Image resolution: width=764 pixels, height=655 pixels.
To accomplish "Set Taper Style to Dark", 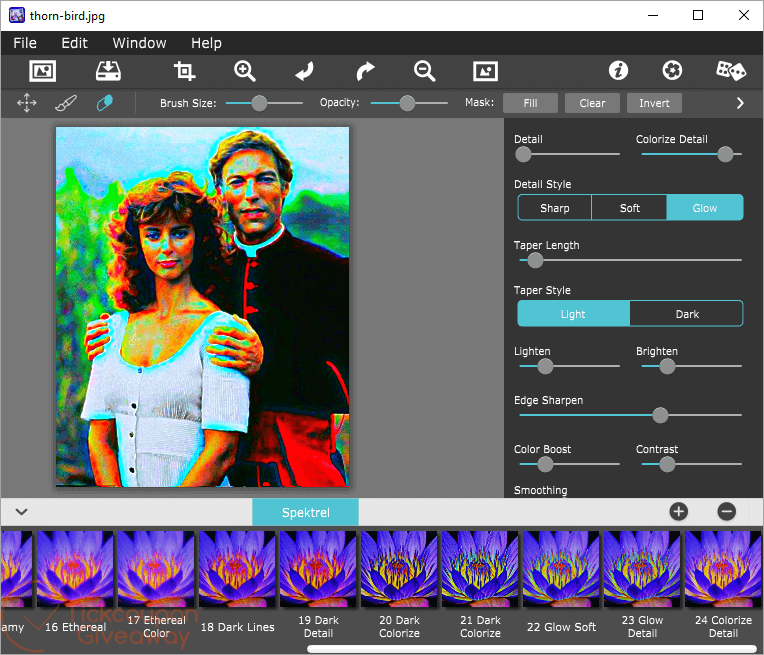I will click(x=687, y=314).
